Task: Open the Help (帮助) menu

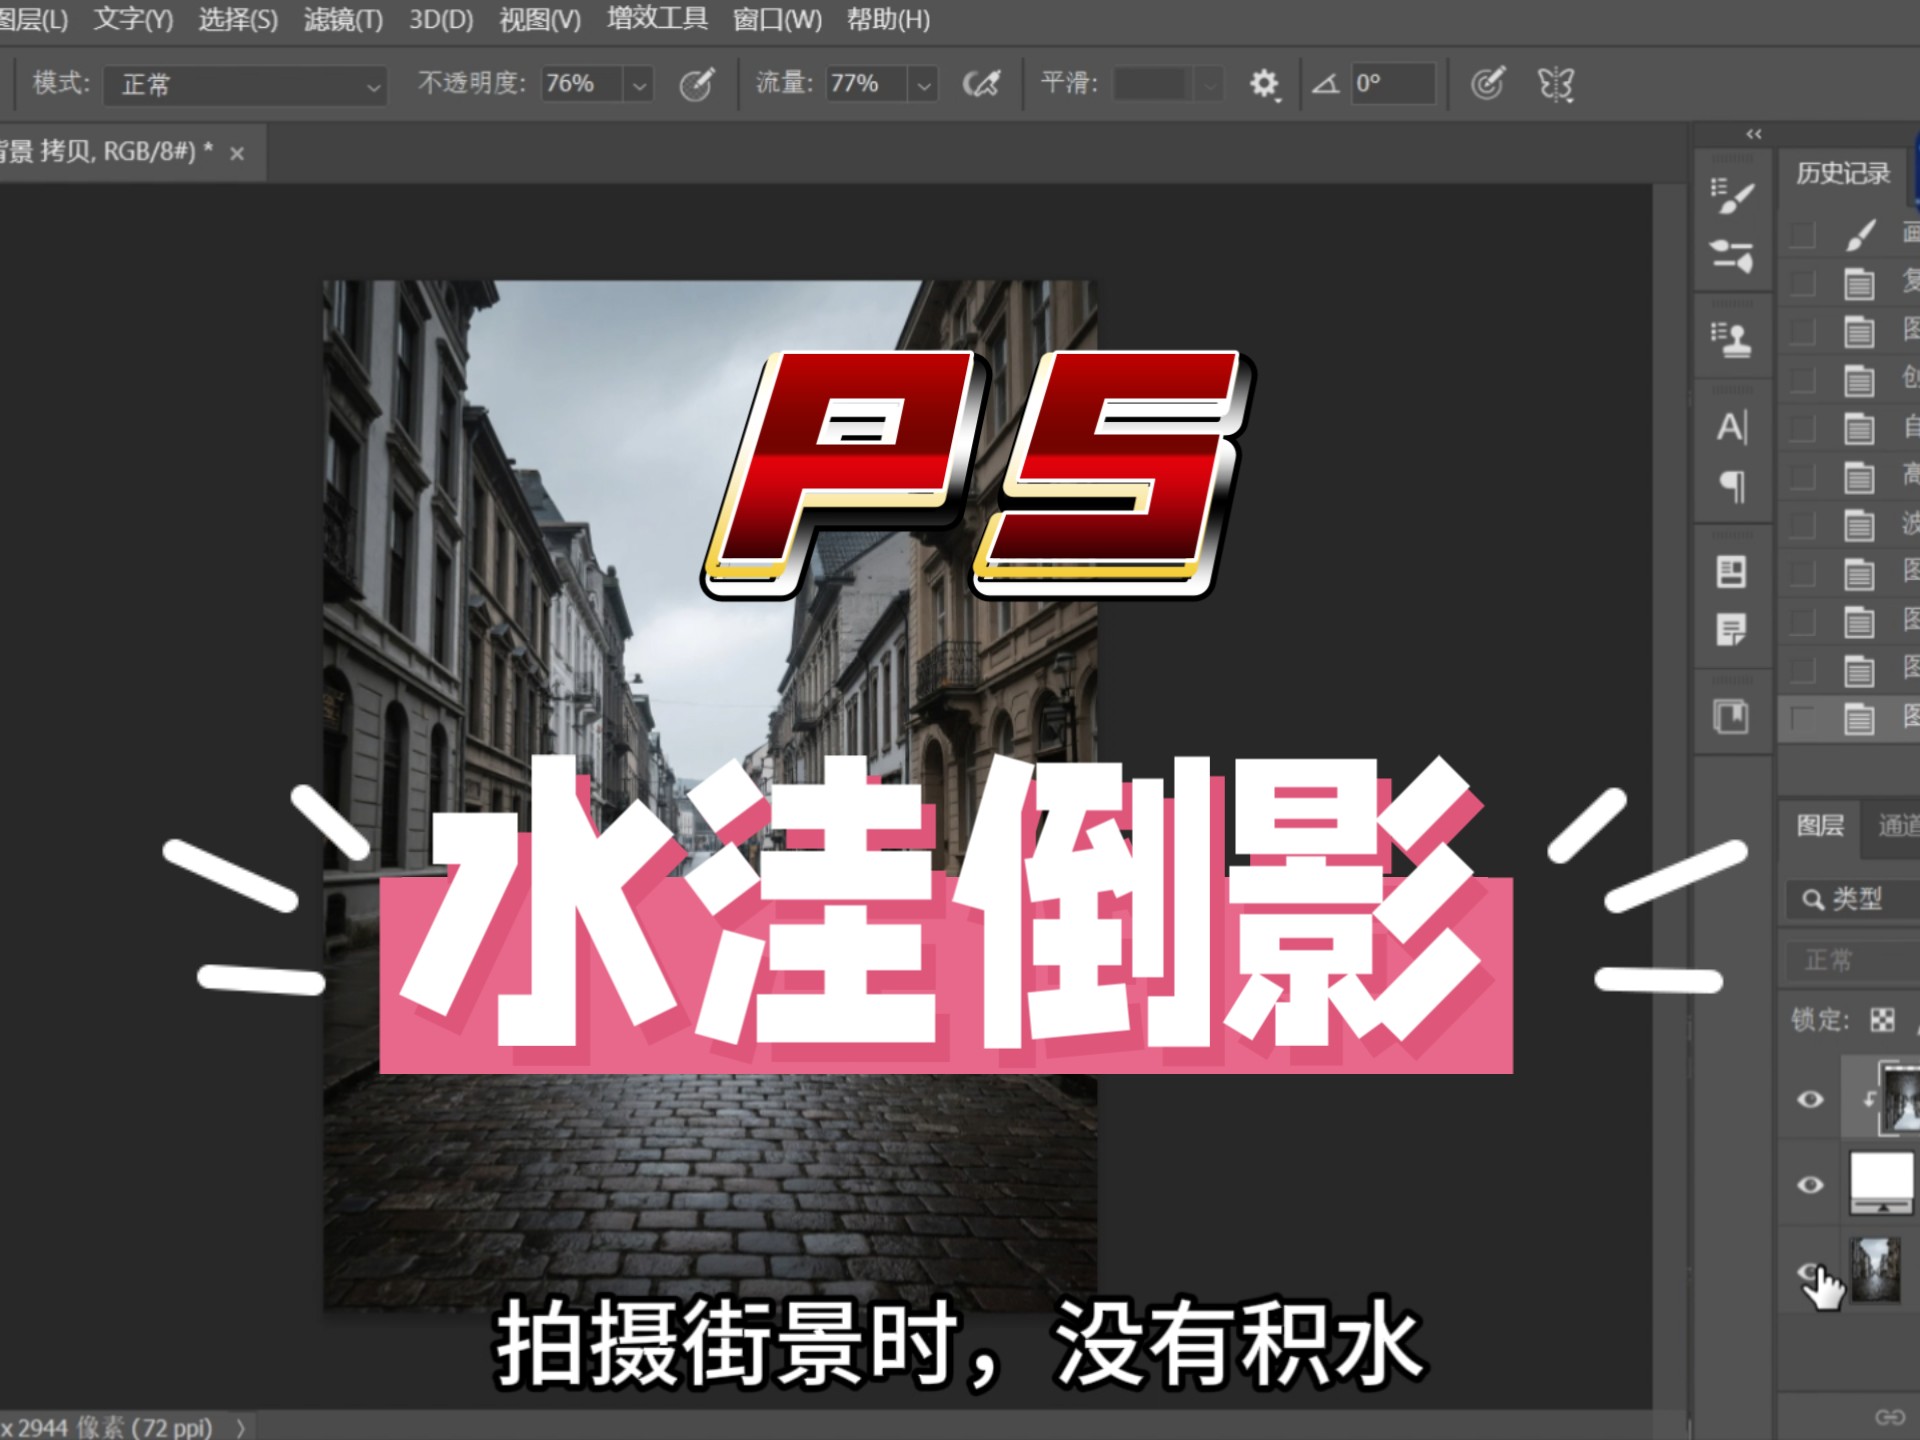Action: coord(888,20)
